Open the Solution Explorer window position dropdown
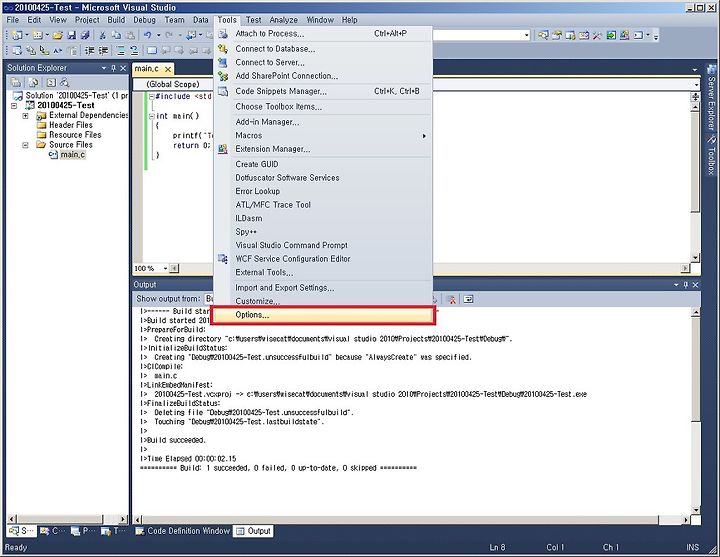 (x=104, y=68)
